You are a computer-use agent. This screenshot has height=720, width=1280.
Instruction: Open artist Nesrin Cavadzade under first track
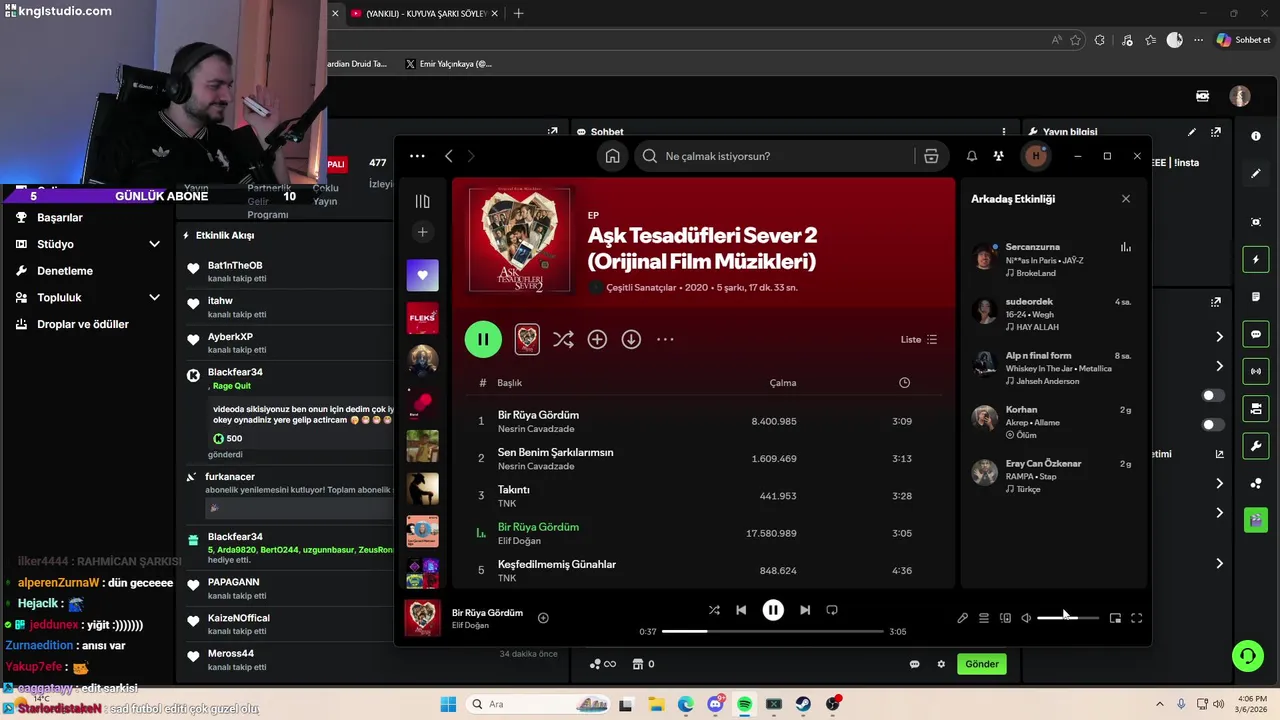click(x=536, y=429)
